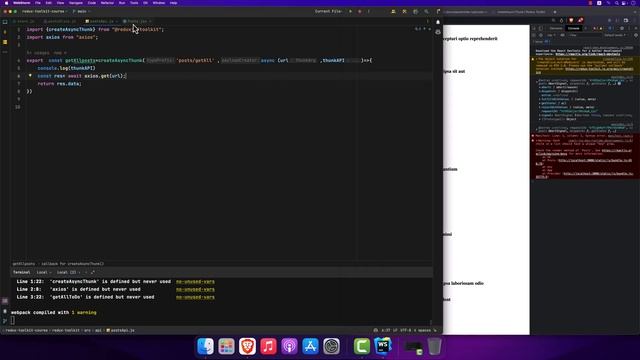Viewport: 640px width, 360px height.
Task: Click the 'return res.data;' code line
Action: coord(60,84)
